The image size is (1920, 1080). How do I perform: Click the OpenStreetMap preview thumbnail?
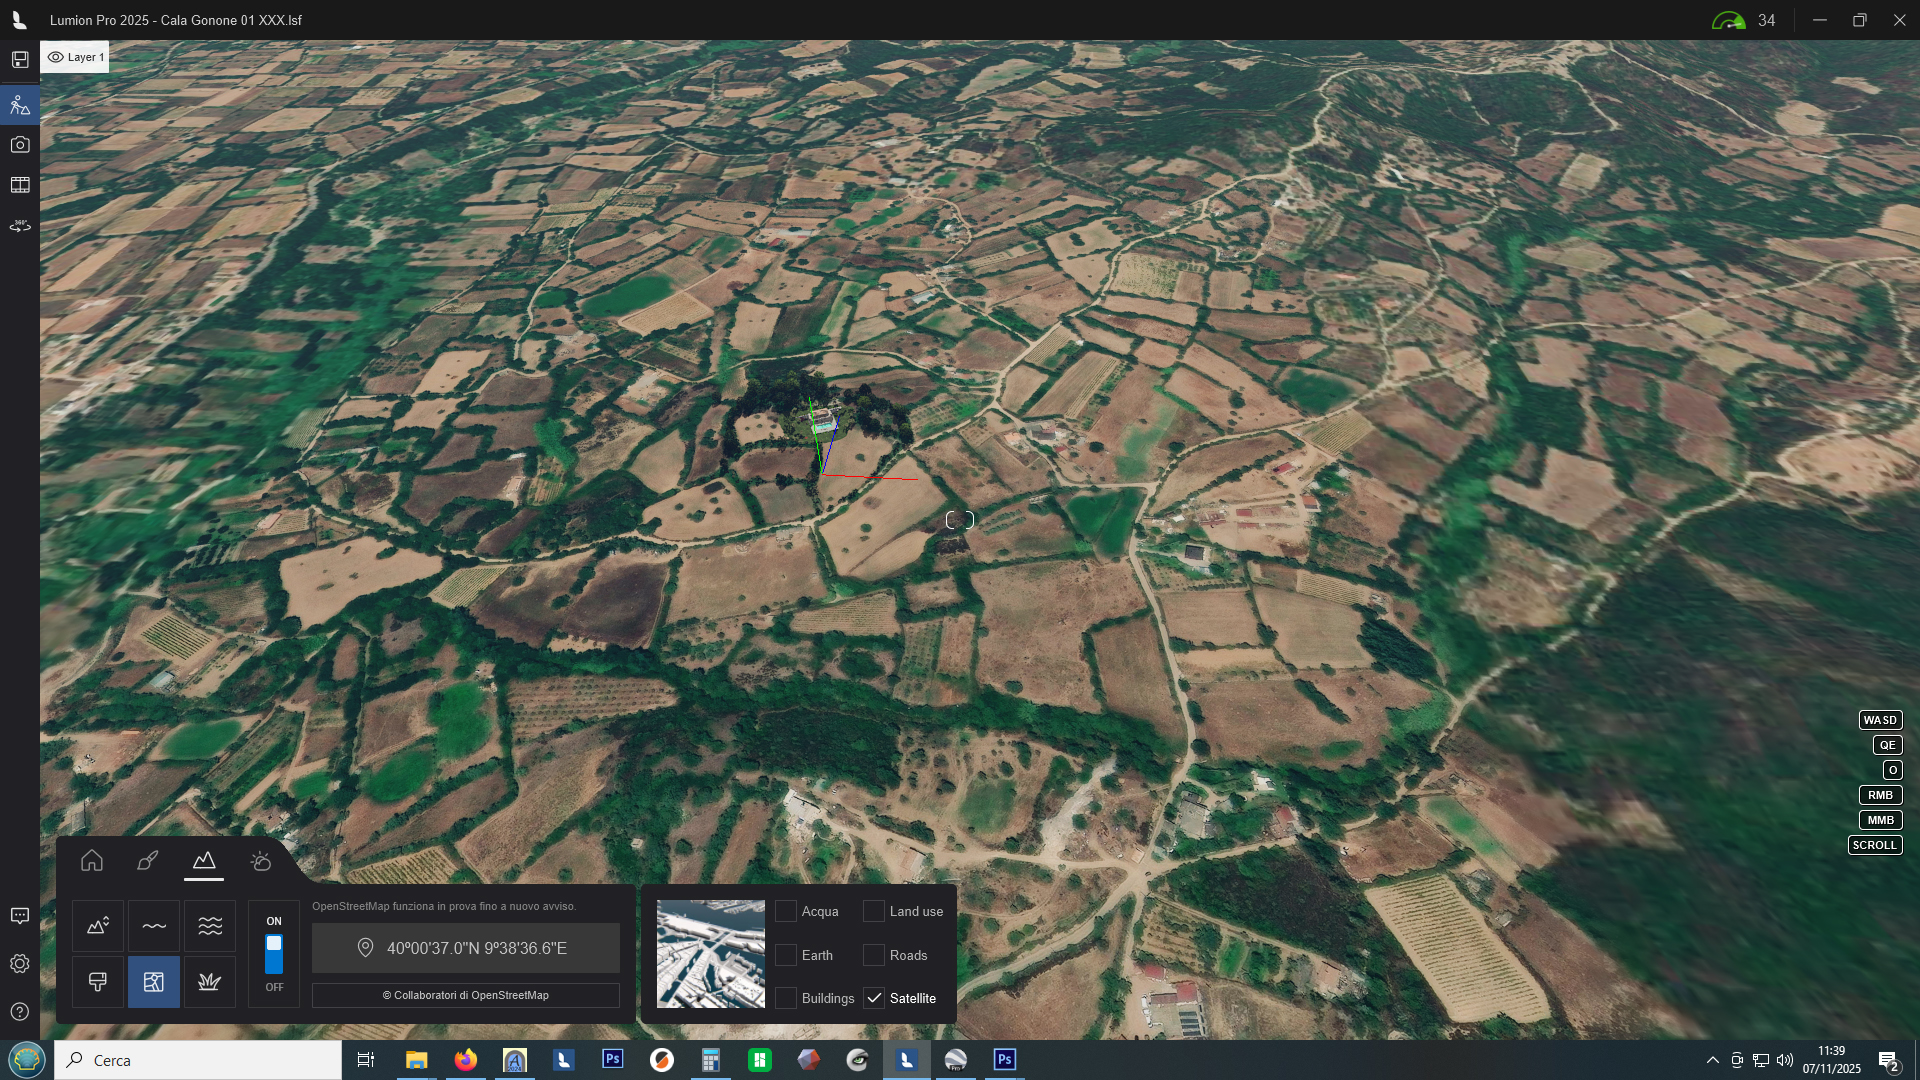click(x=711, y=954)
